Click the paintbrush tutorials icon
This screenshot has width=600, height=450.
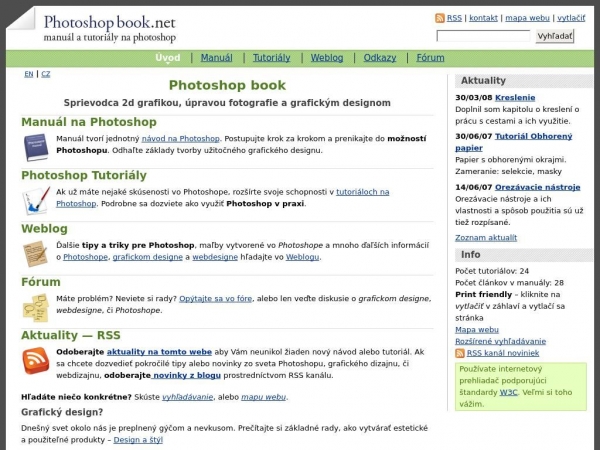point(36,200)
